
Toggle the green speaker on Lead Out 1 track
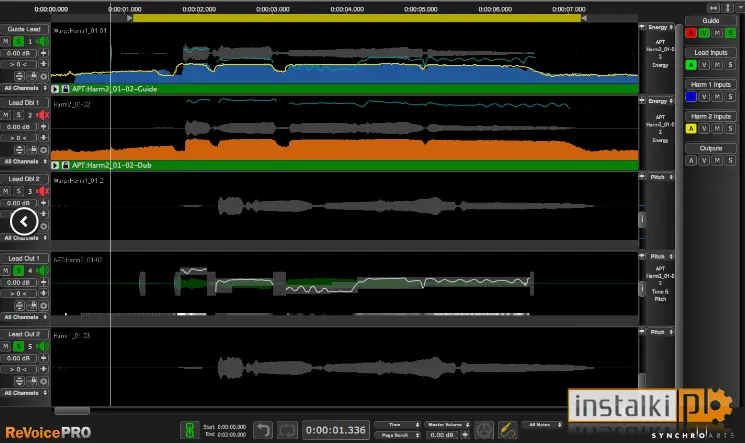pos(42,270)
